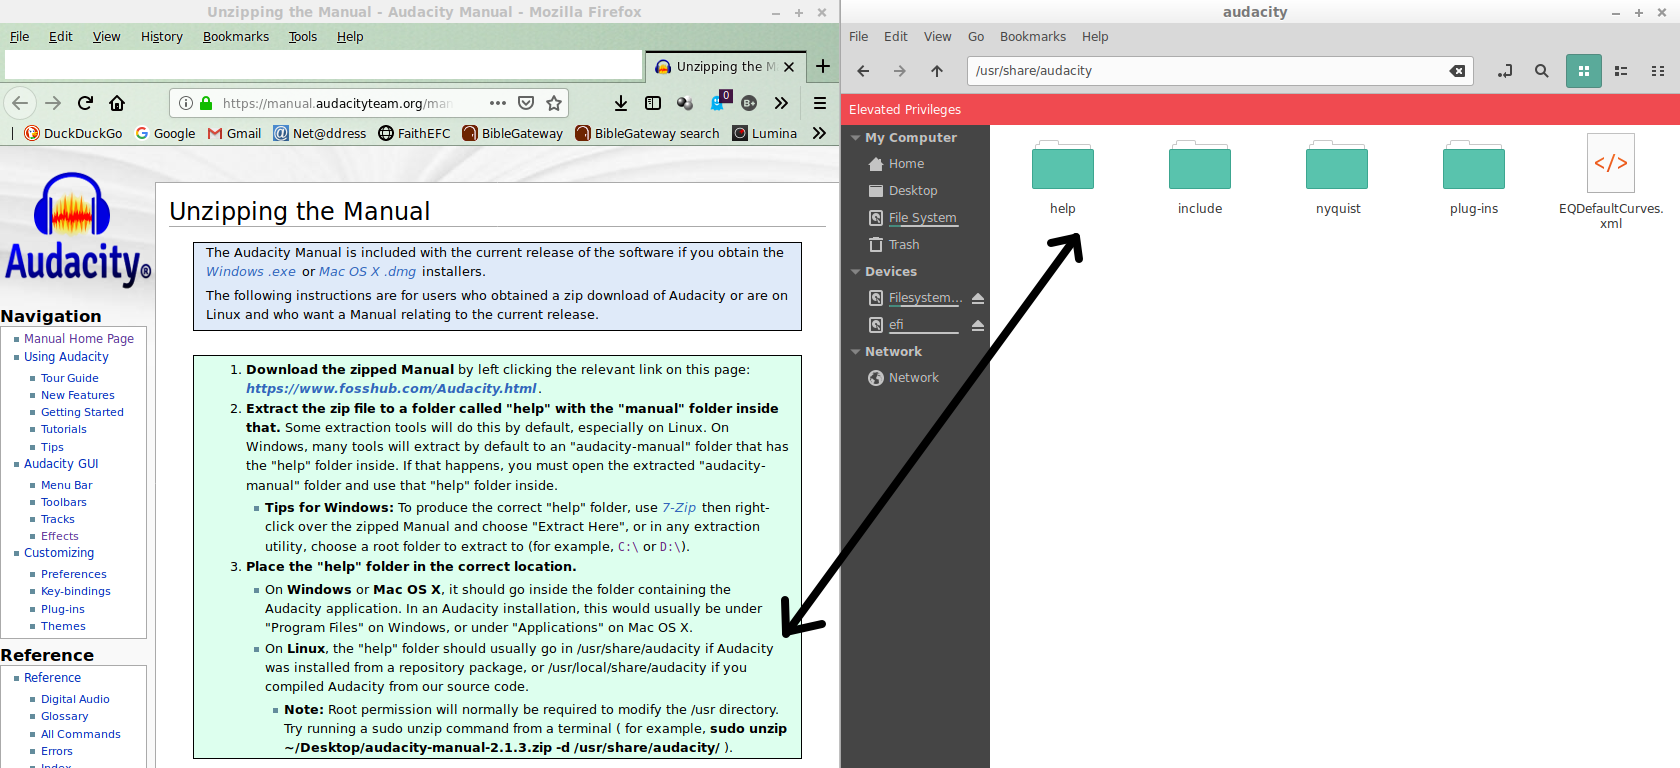Open the file manager Go menu
1680x768 pixels.
pos(976,37)
